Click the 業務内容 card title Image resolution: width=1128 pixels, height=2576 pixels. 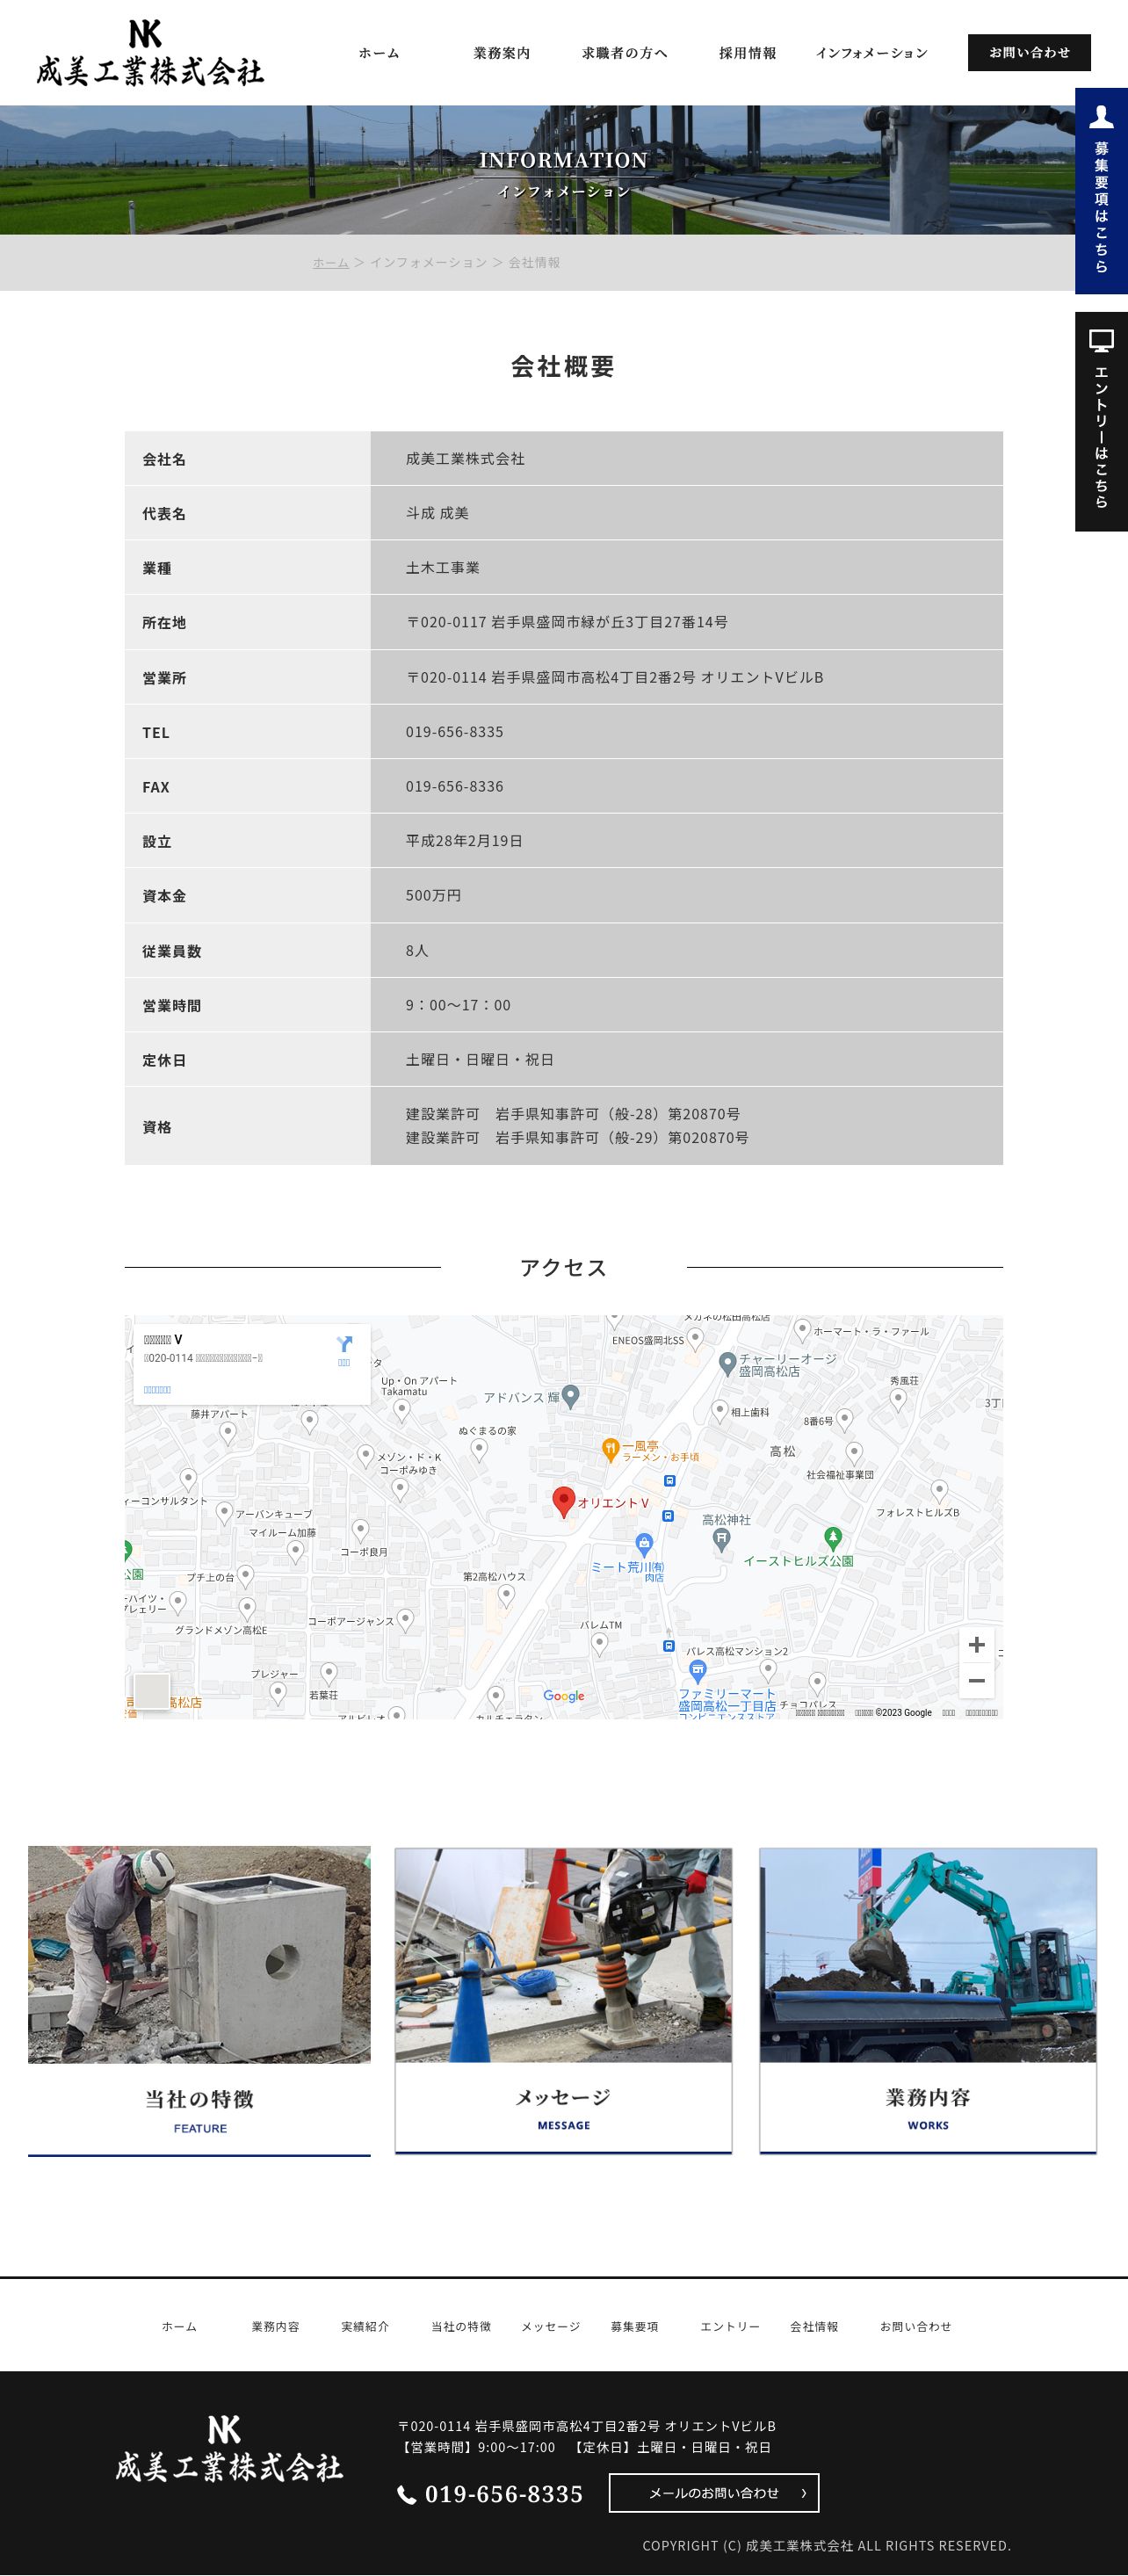(x=928, y=2097)
